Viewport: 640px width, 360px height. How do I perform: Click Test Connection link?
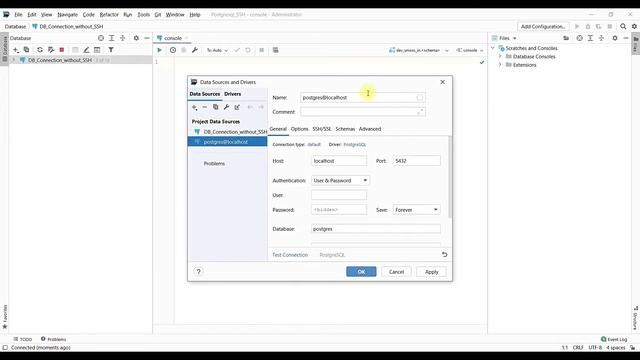pos(290,255)
